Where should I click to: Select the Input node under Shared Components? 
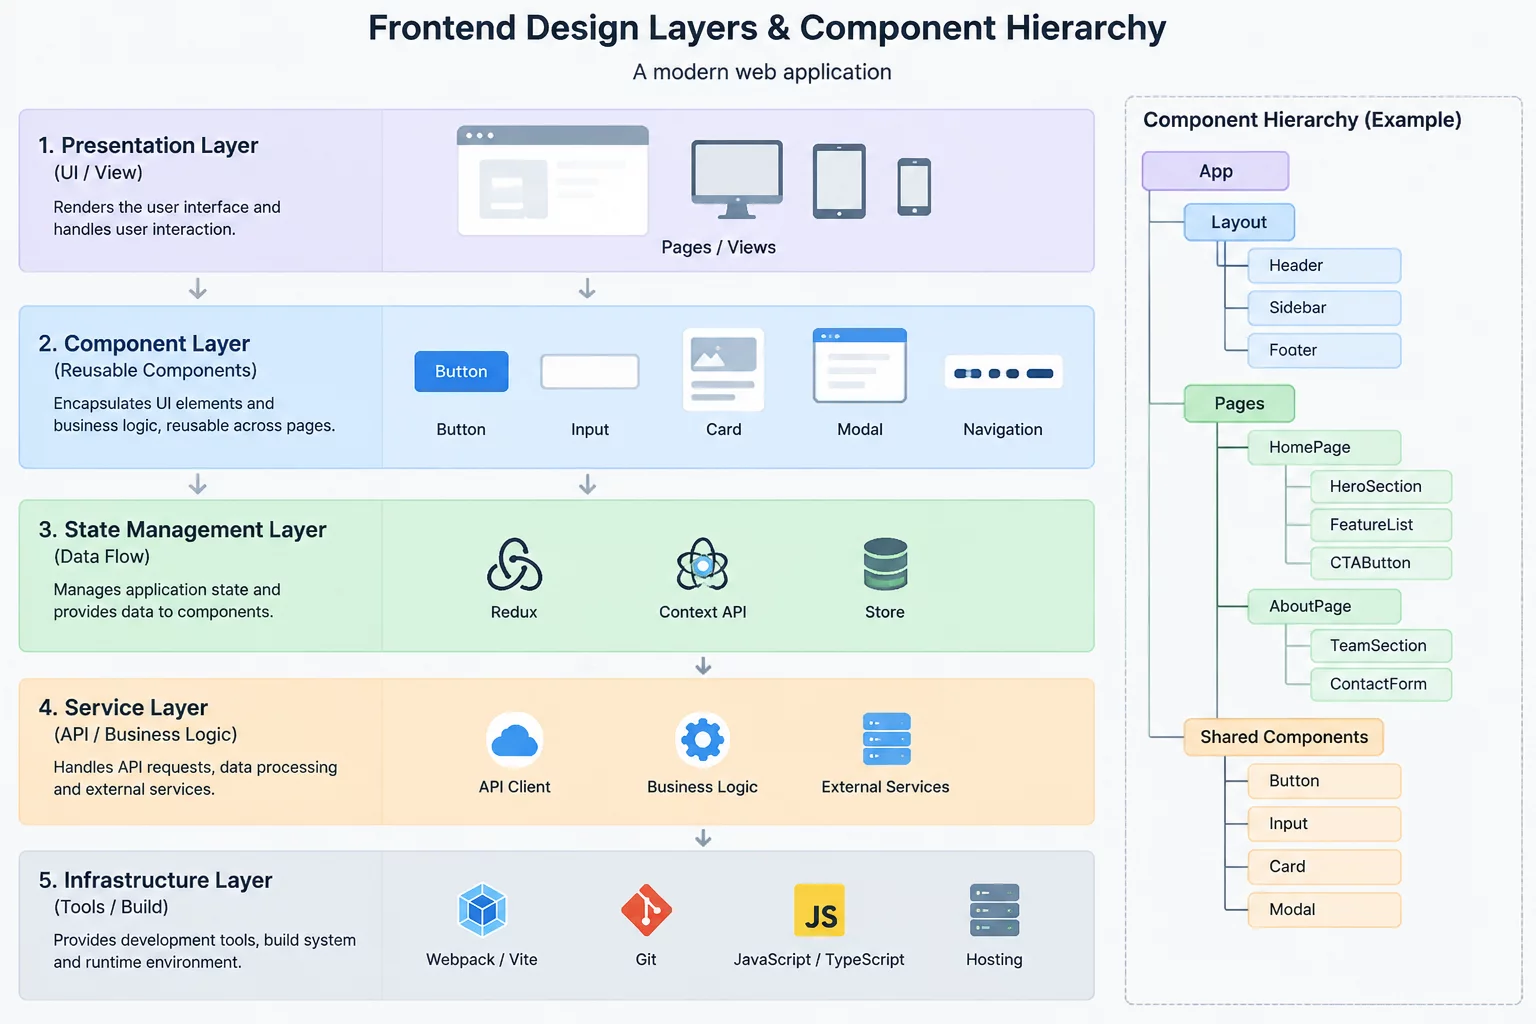coord(1324,824)
